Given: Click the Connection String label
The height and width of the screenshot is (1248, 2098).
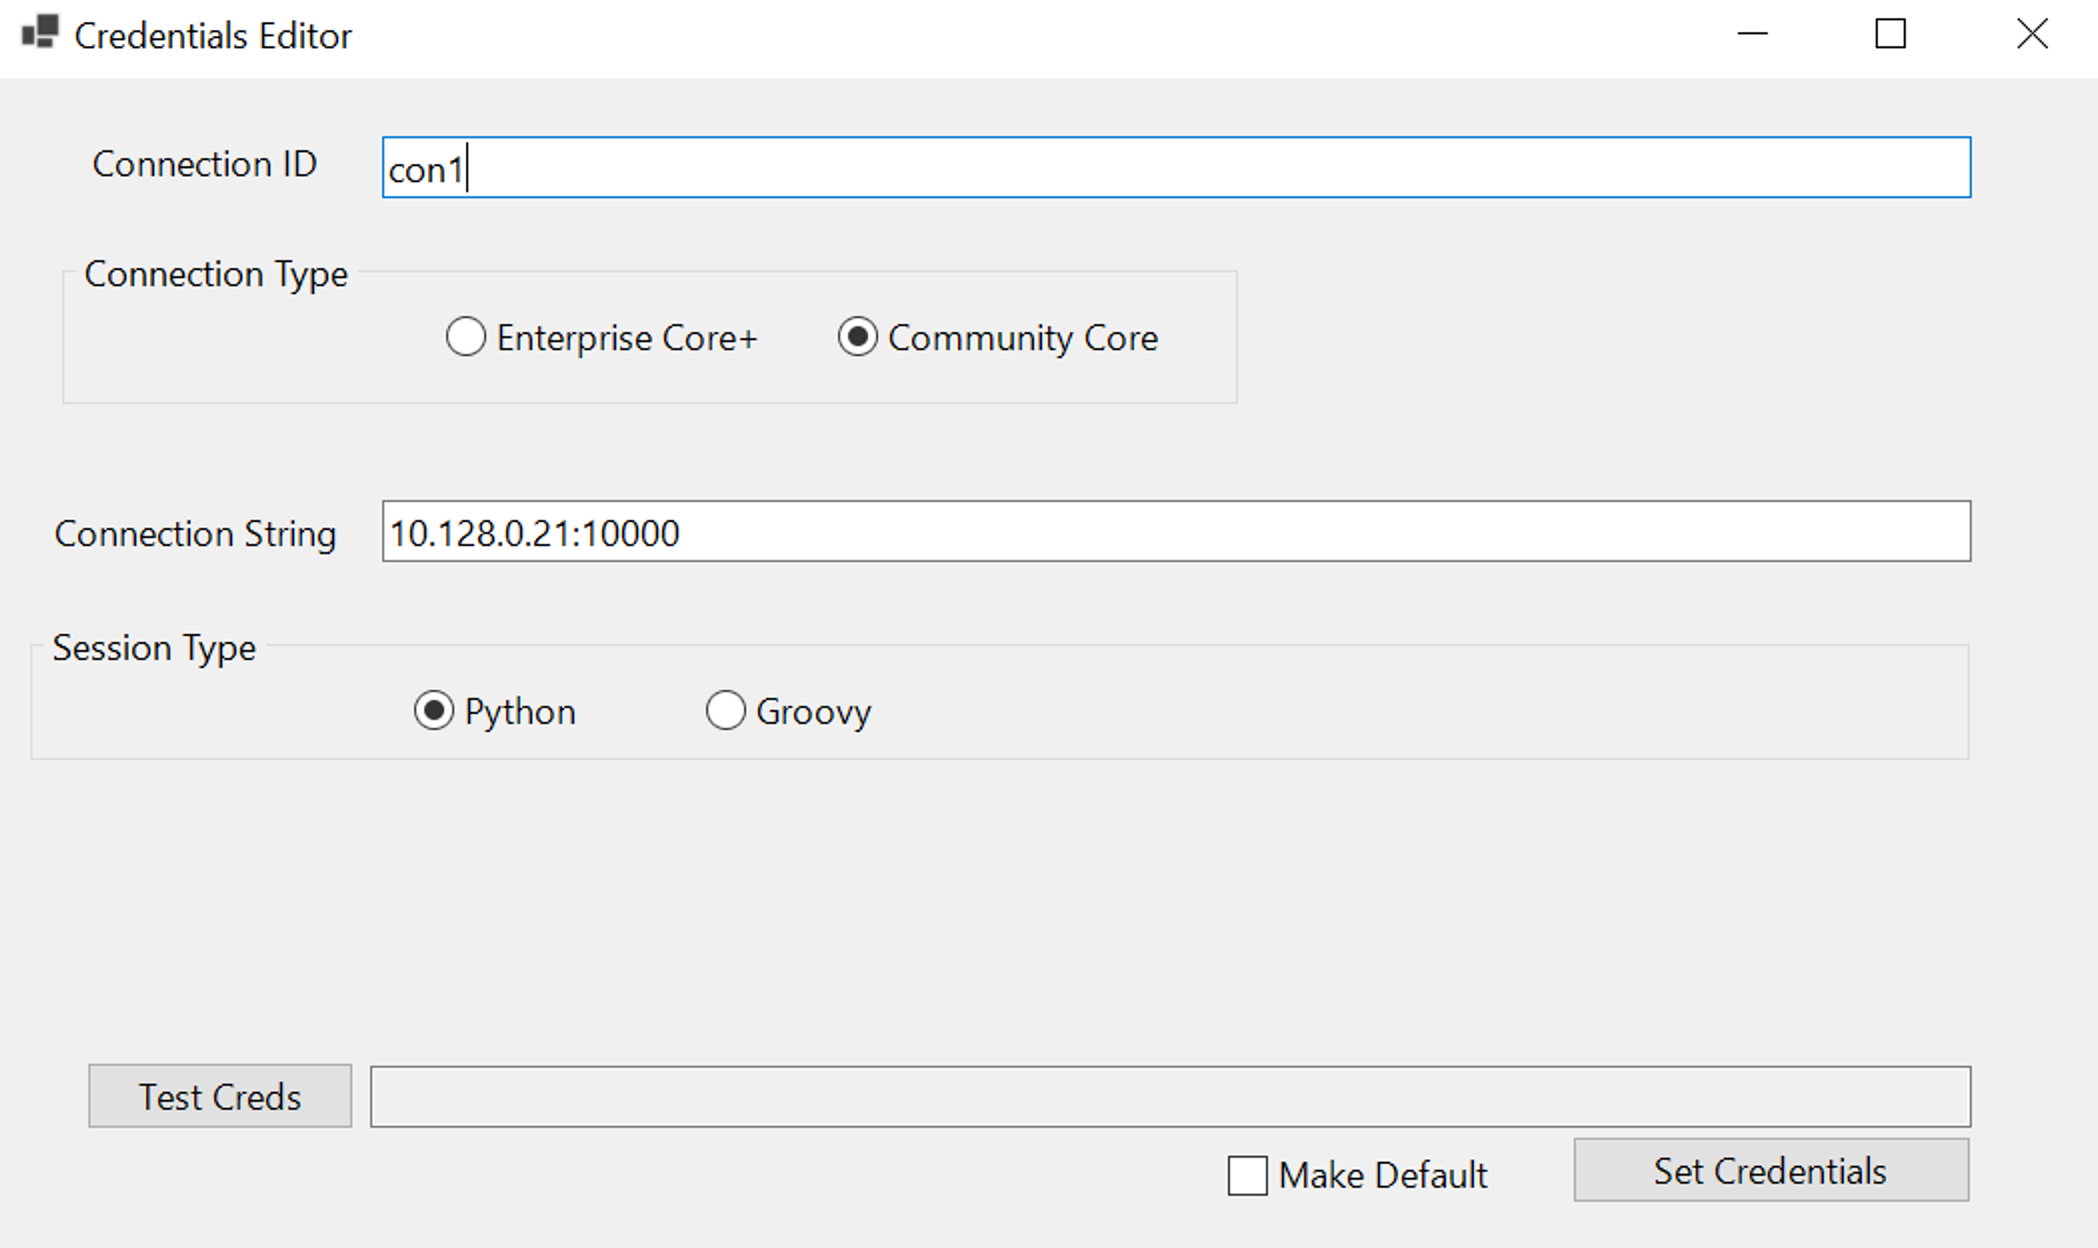Looking at the screenshot, I should point(195,534).
